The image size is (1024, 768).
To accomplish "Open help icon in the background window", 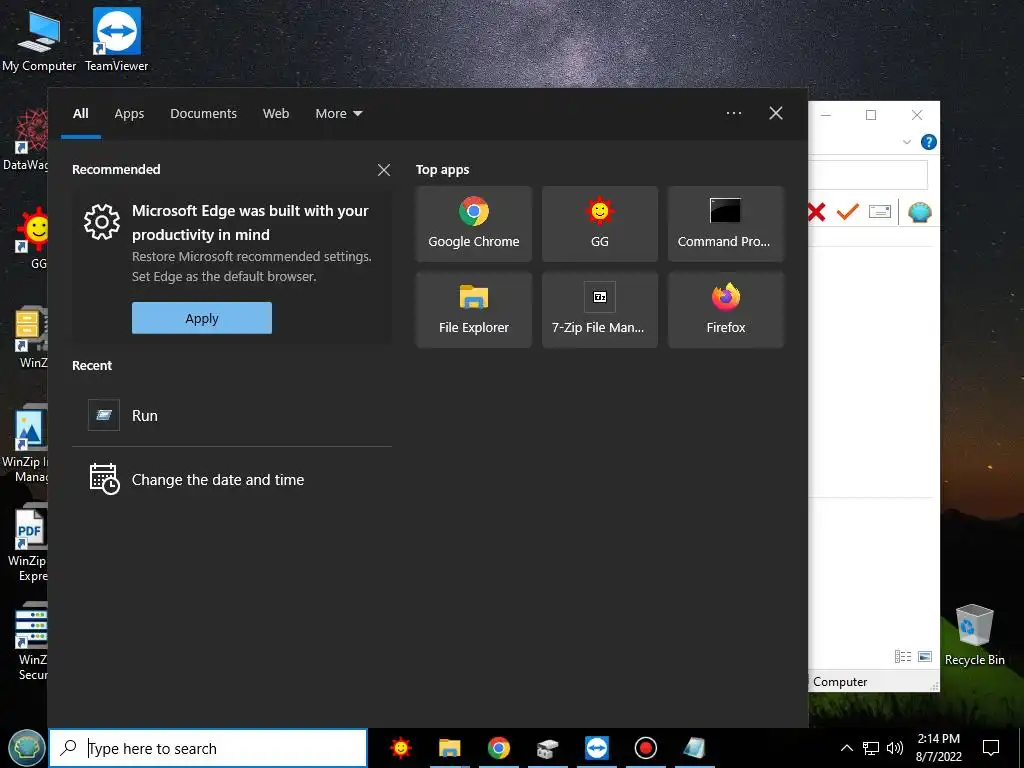I will (x=928, y=142).
